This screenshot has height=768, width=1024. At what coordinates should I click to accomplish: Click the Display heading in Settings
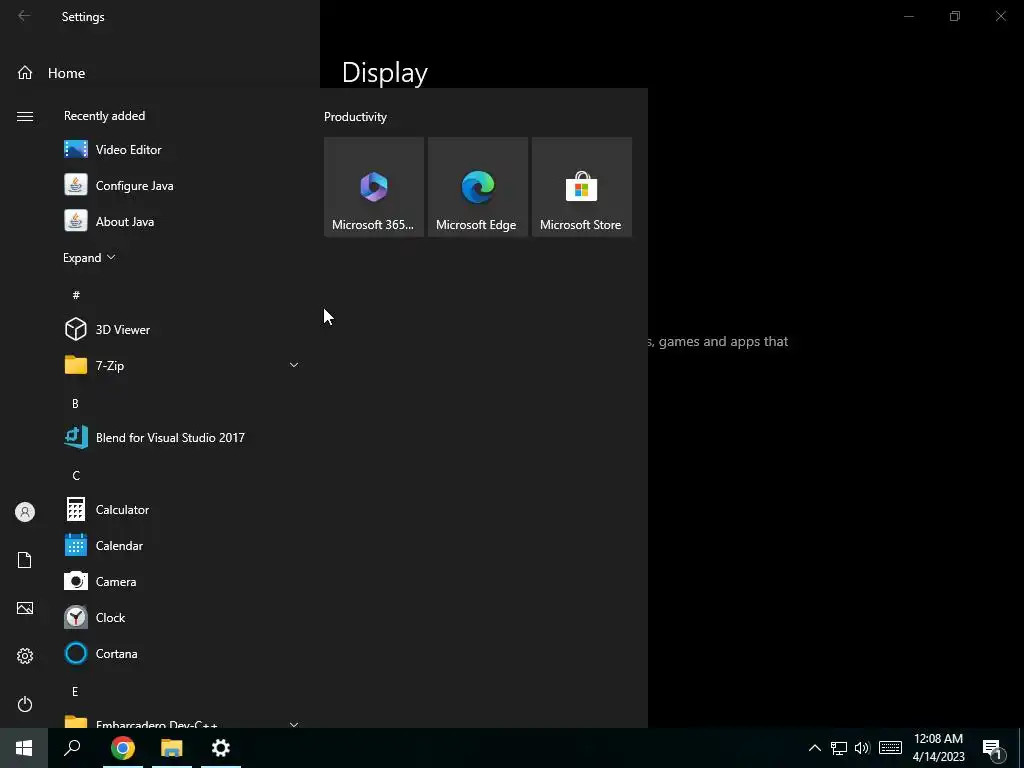[385, 72]
